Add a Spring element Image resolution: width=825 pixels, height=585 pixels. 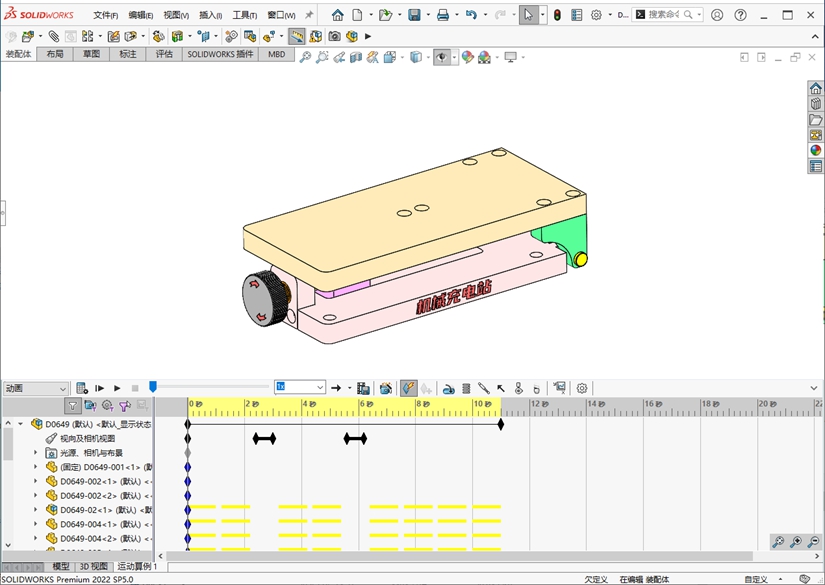click(466, 388)
